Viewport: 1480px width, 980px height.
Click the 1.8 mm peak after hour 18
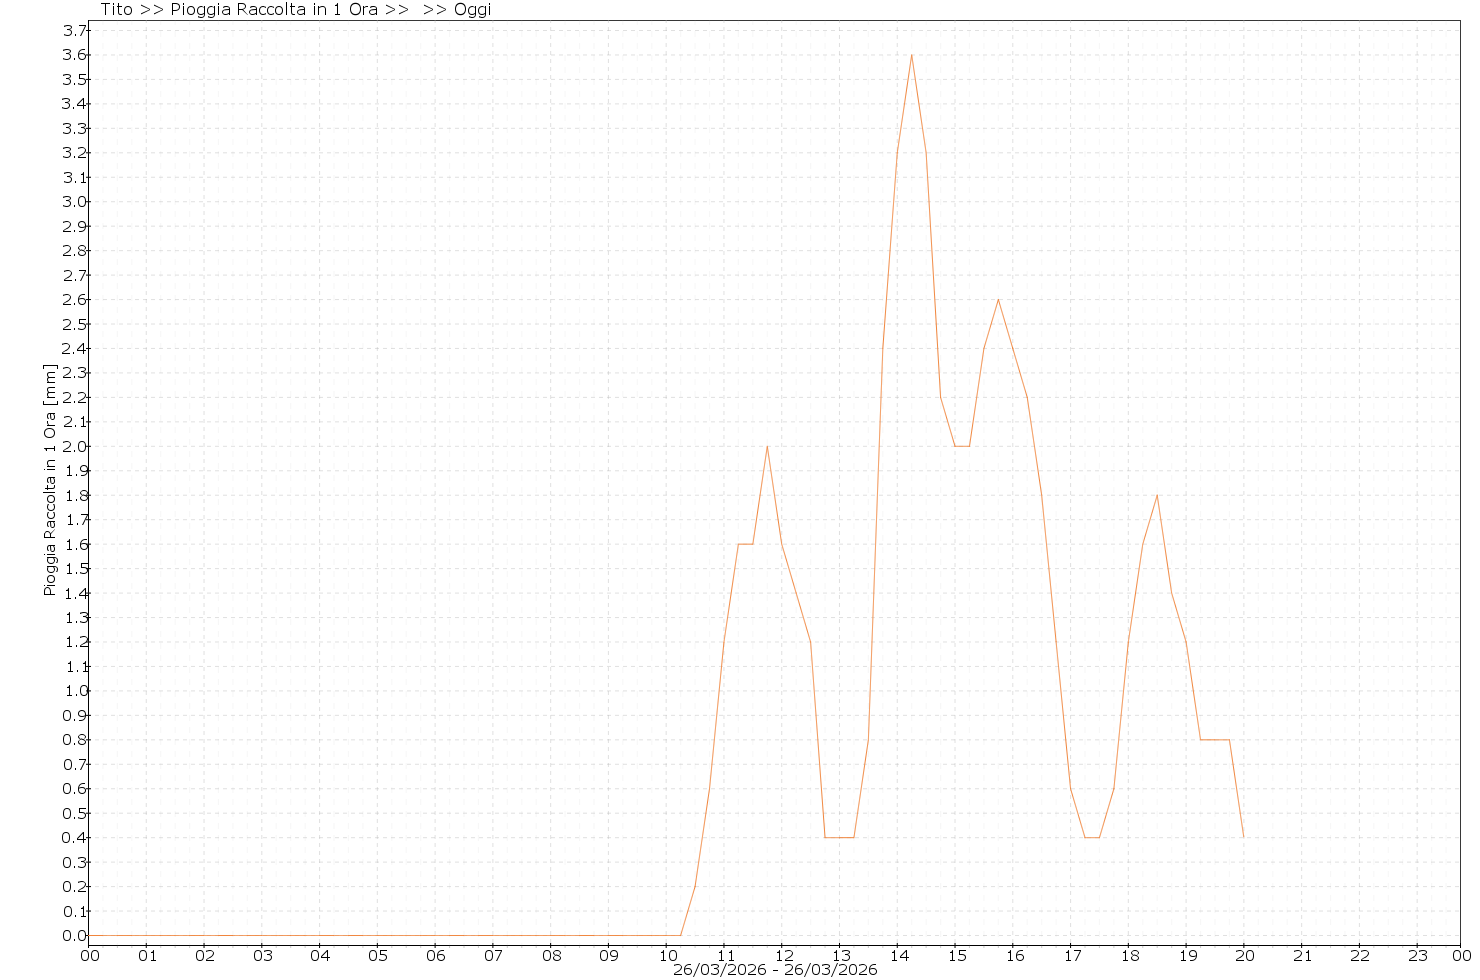pos(1157,495)
